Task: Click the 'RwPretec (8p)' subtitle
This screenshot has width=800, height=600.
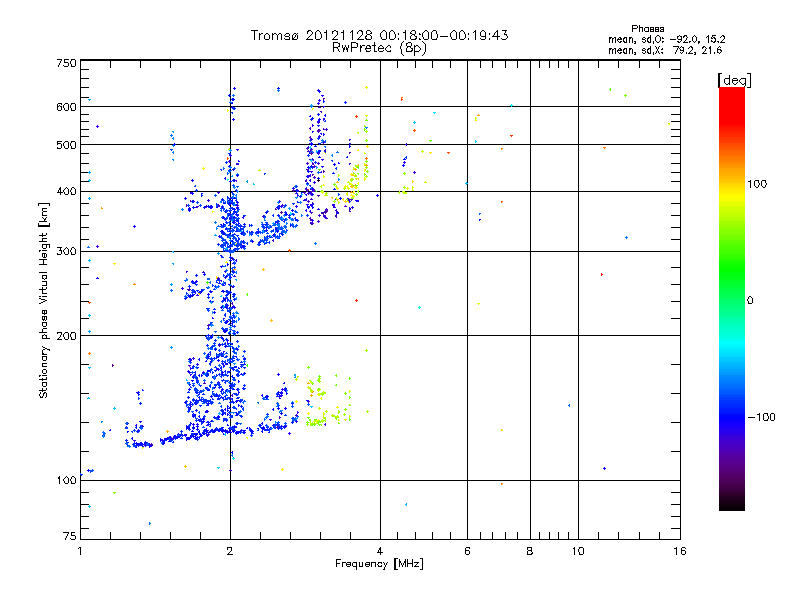Action: point(379,48)
